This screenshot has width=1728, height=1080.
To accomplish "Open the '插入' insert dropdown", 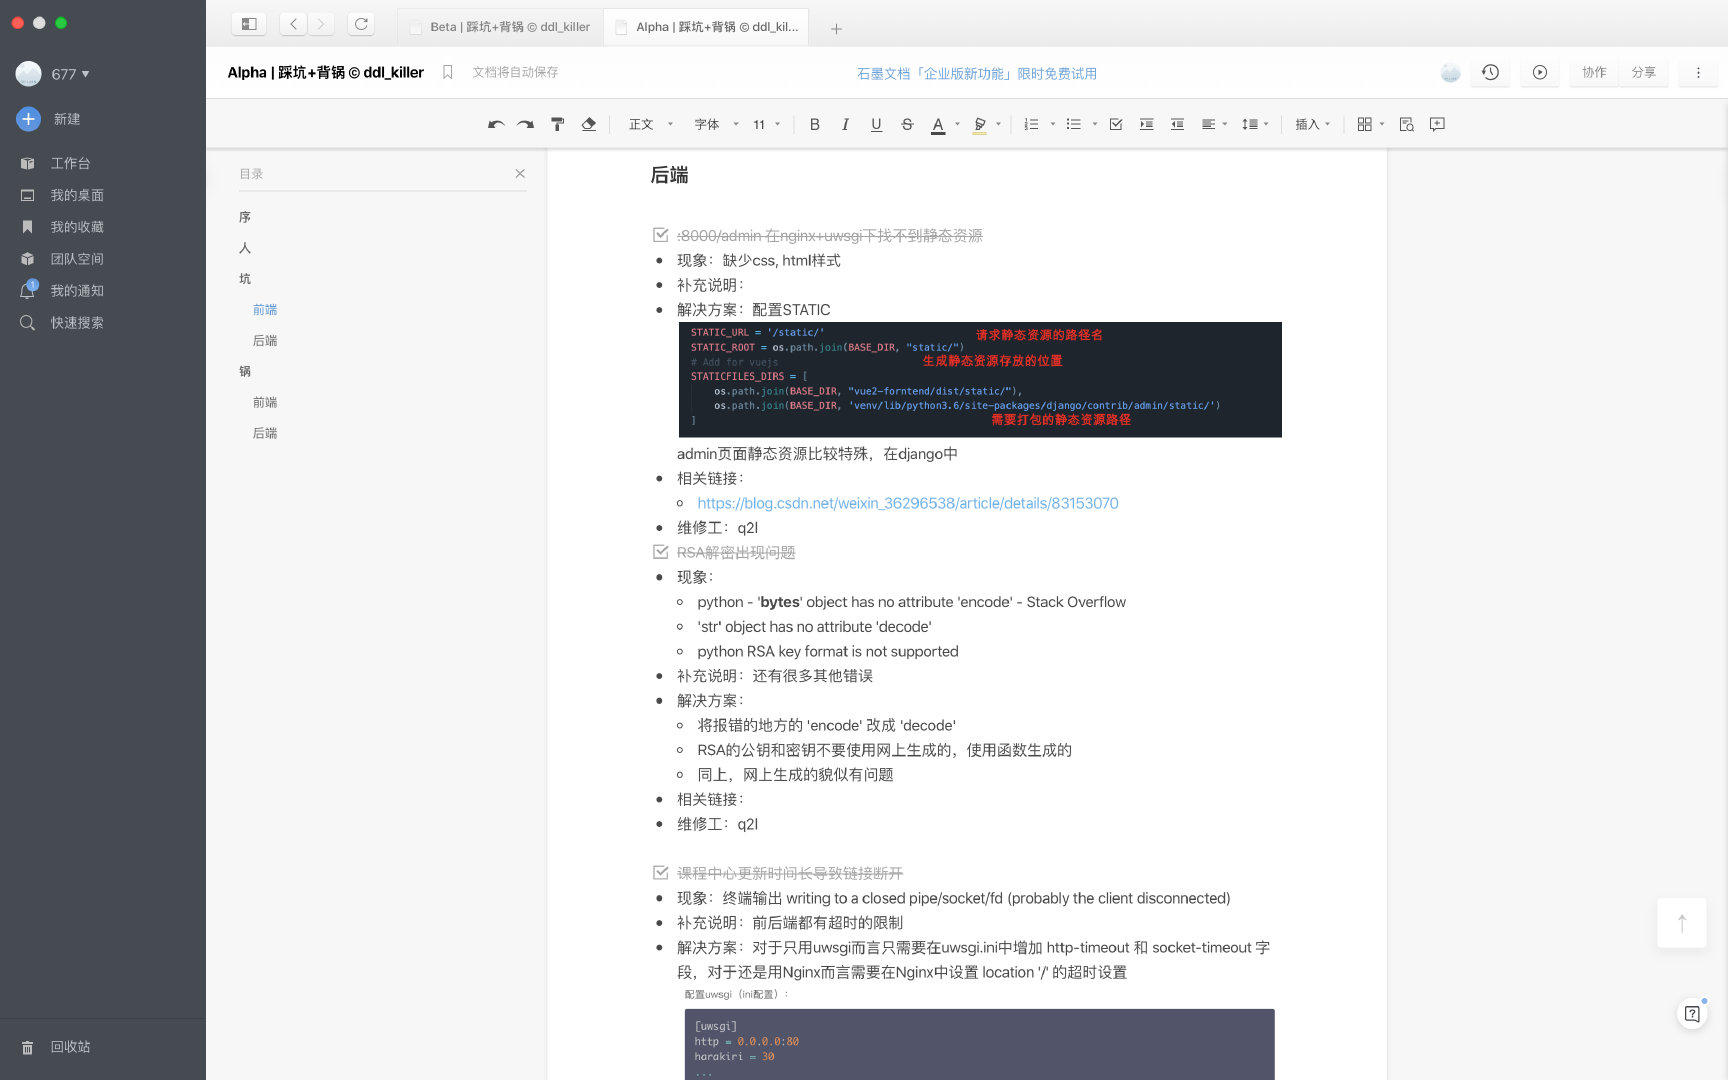I will point(1313,124).
